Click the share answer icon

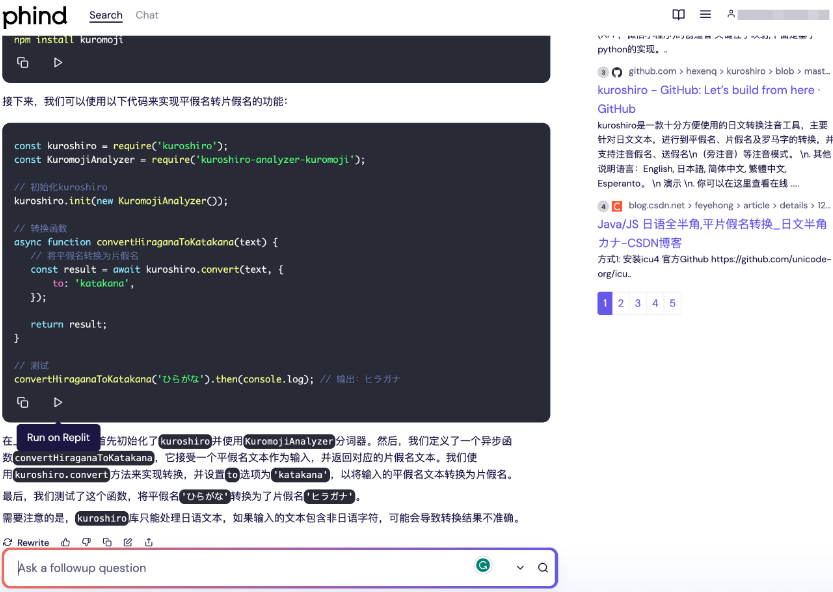point(149,543)
